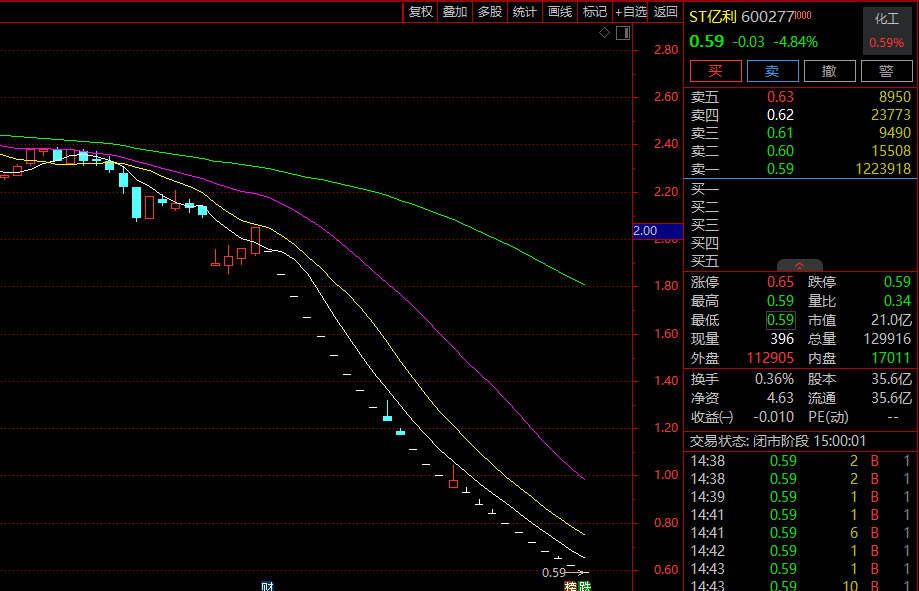This screenshot has height=591, width=919.
Task: Click the blue 2.00 price label on axis
Action: 658,231
